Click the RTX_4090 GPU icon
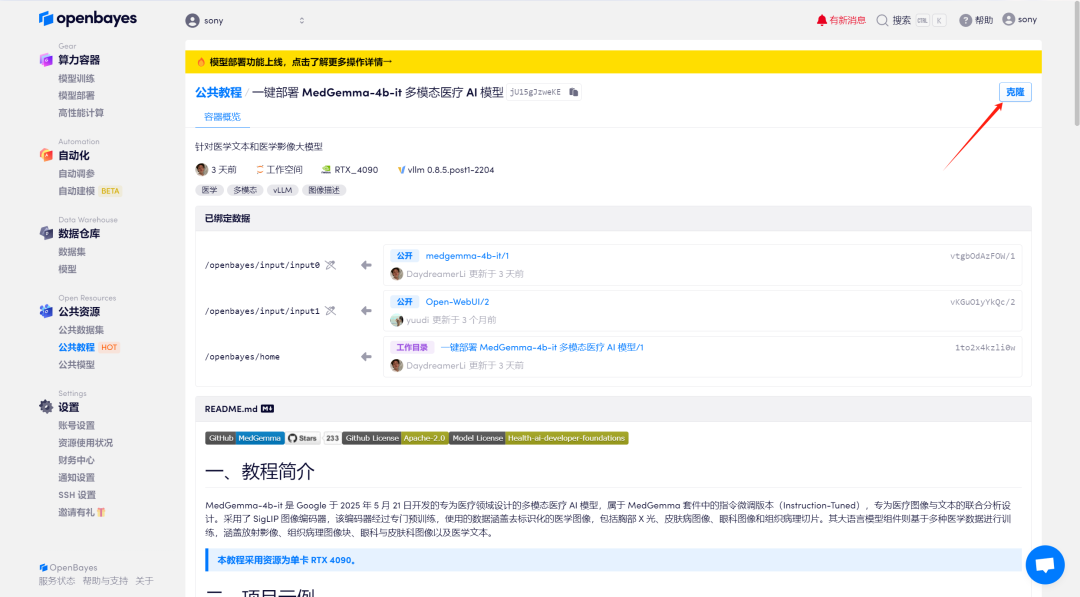Screen dimensions: 1080x597 click(x=326, y=170)
